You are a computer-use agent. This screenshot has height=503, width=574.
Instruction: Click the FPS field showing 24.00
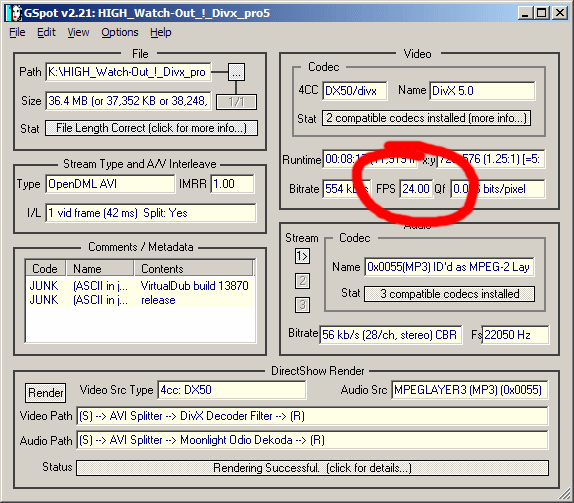click(x=416, y=189)
